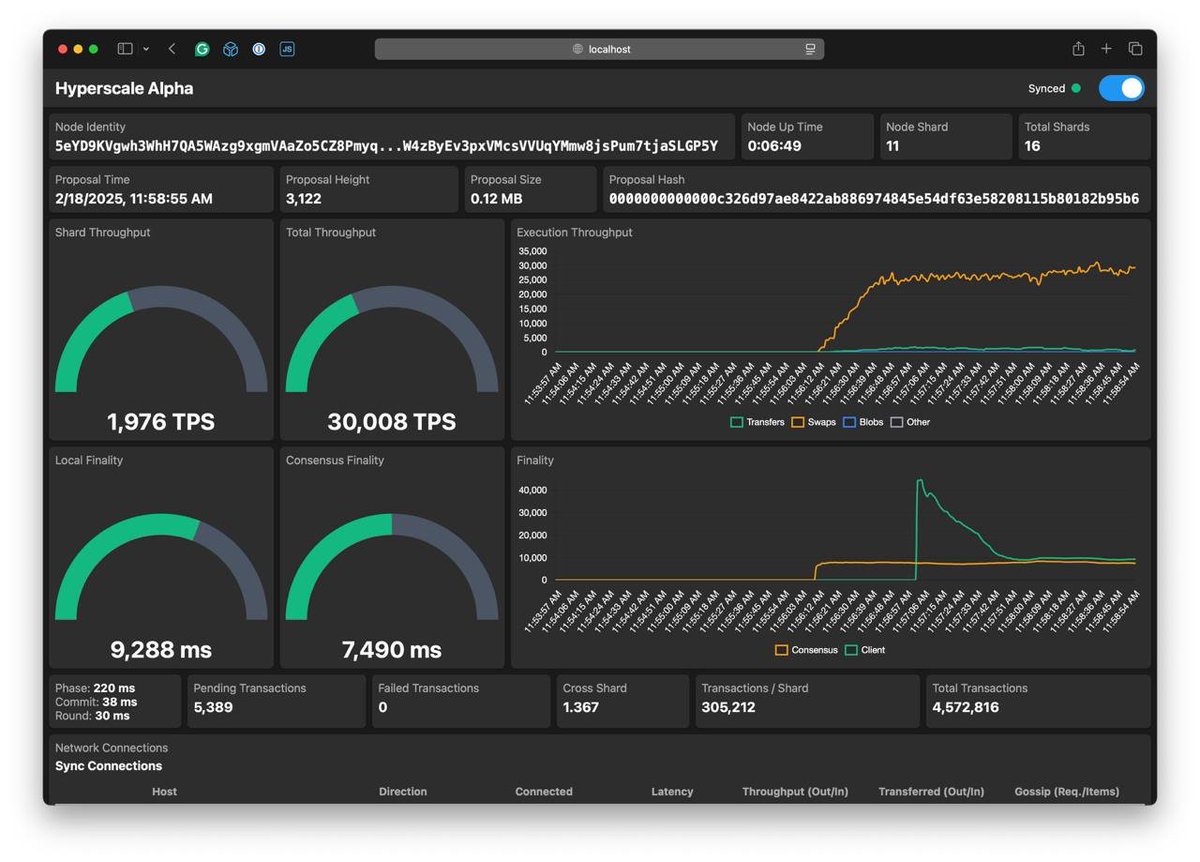
Task: Toggle Client series in Finality legend
Action: pos(865,650)
